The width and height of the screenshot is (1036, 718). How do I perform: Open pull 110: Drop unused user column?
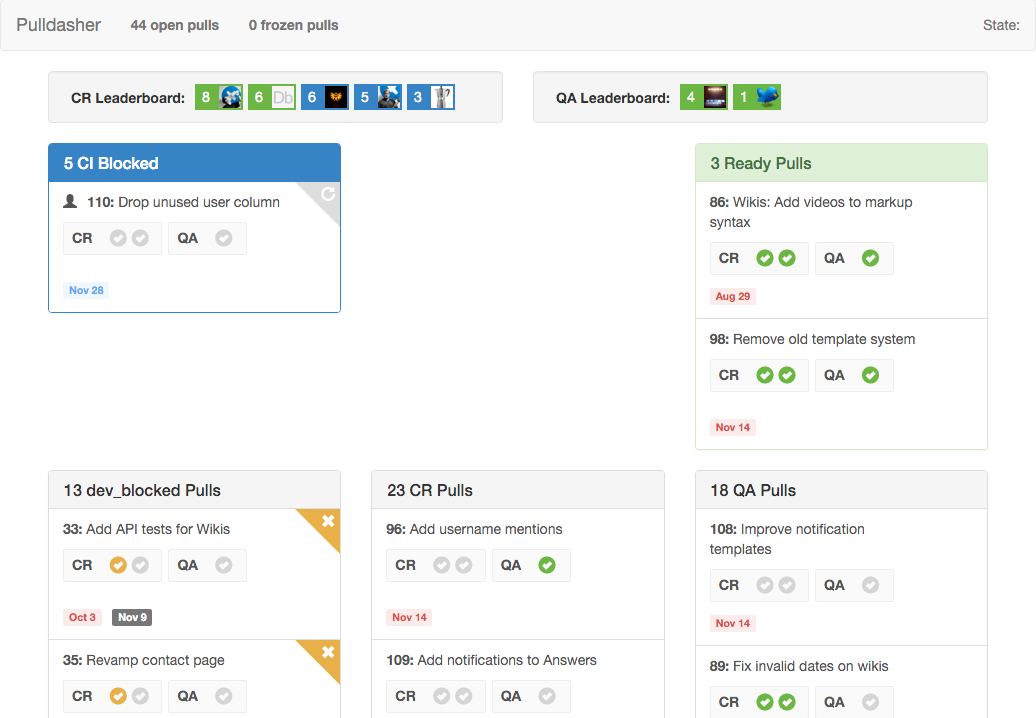click(184, 202)
